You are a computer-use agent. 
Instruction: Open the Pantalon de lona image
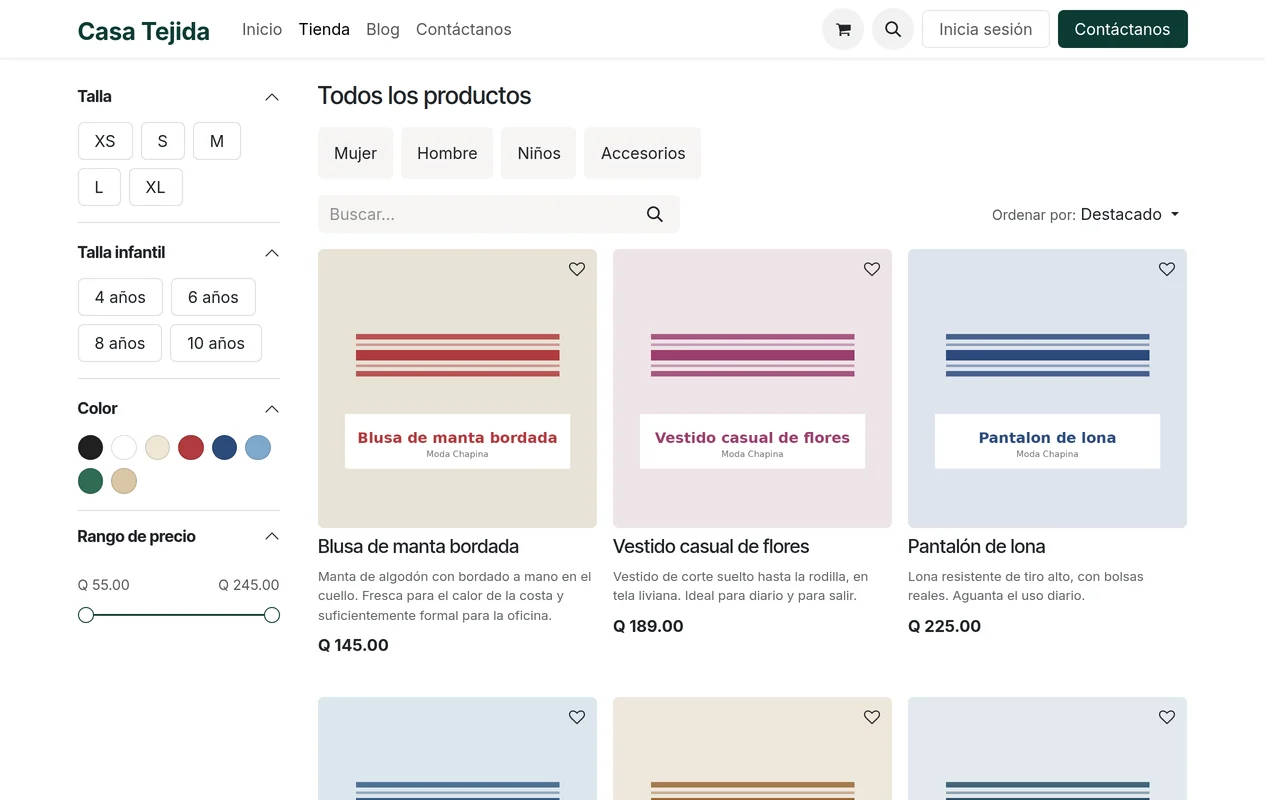click(x=1047, y=388)
